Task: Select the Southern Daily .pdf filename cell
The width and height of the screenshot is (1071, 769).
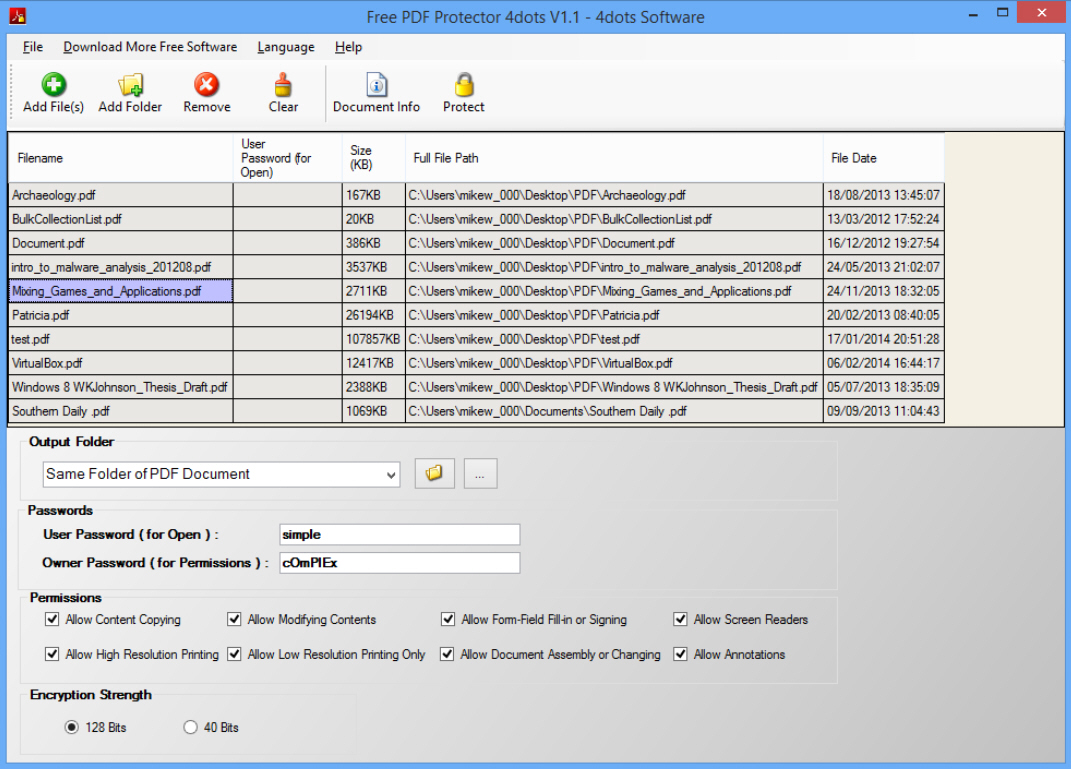Action: pos(121,411)
